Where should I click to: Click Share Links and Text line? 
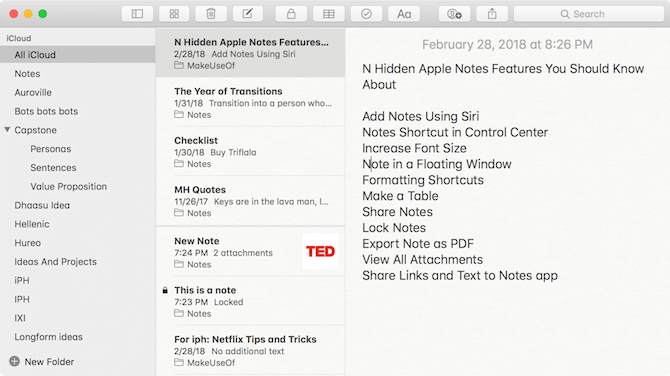460,276
